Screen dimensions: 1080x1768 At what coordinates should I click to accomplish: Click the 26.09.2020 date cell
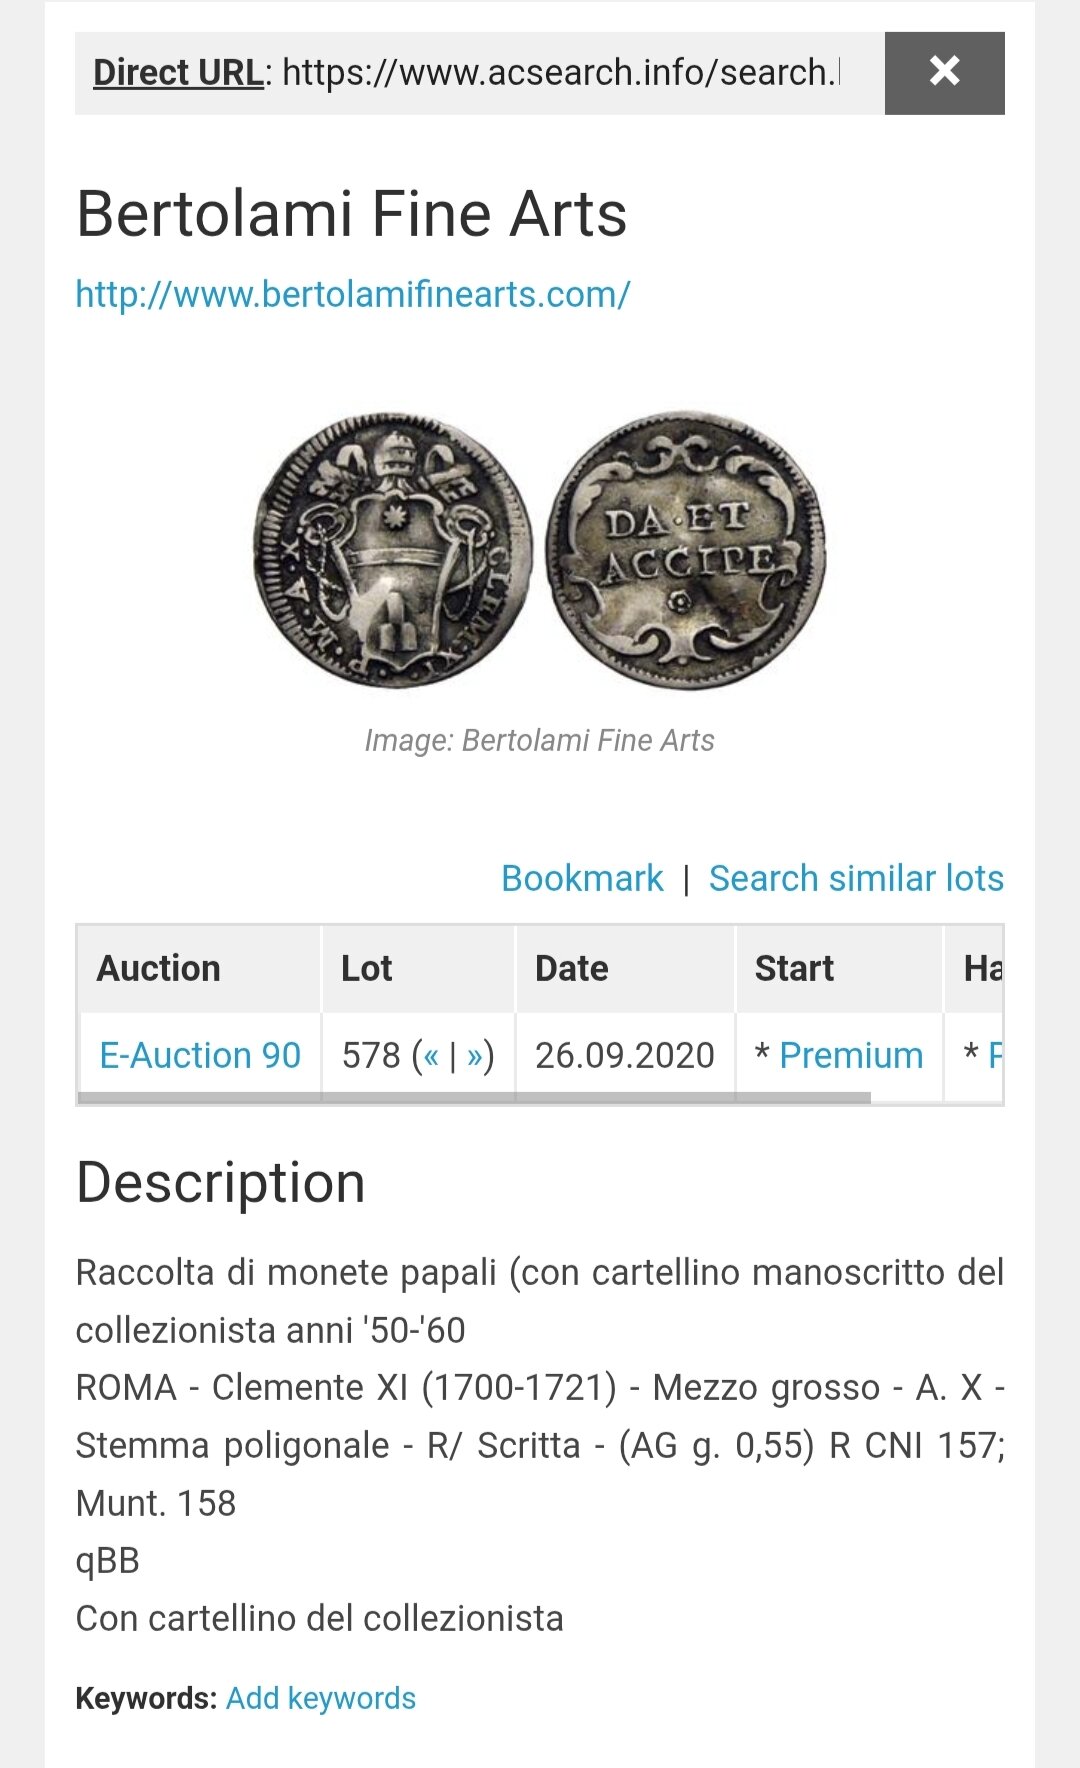tap(624, 1055)
